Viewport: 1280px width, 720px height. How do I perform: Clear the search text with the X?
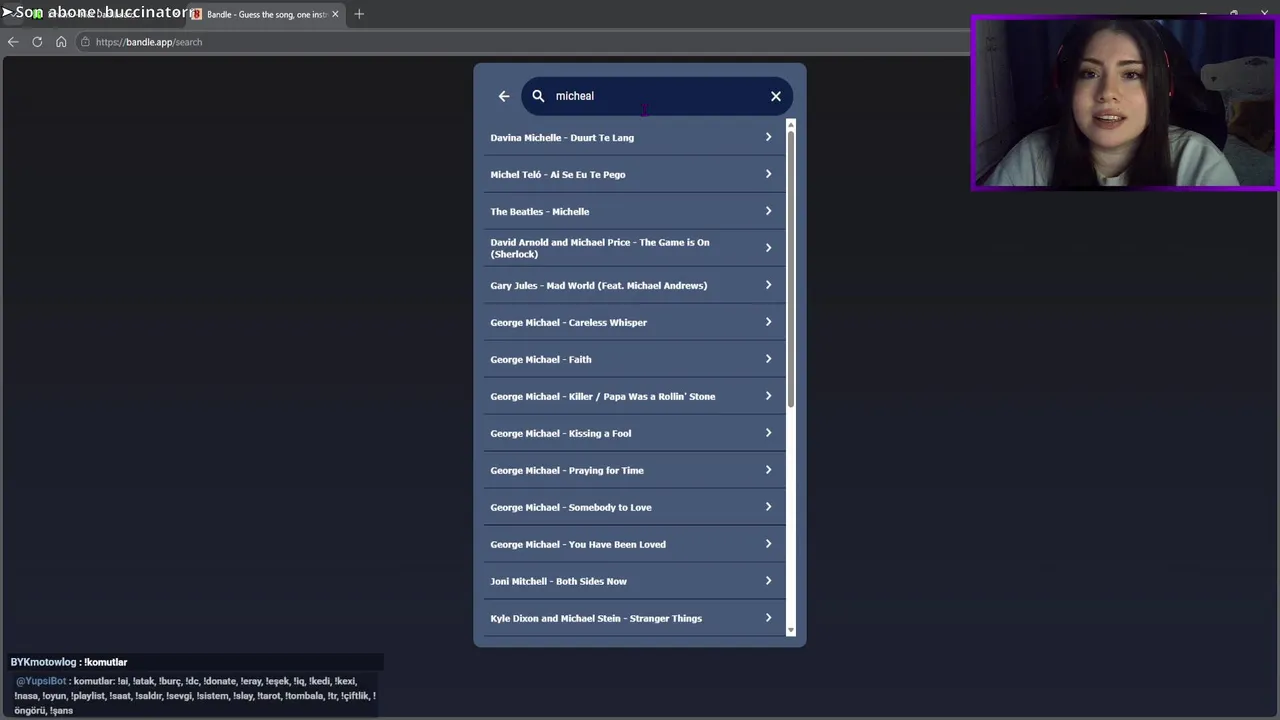click(776, 96)
